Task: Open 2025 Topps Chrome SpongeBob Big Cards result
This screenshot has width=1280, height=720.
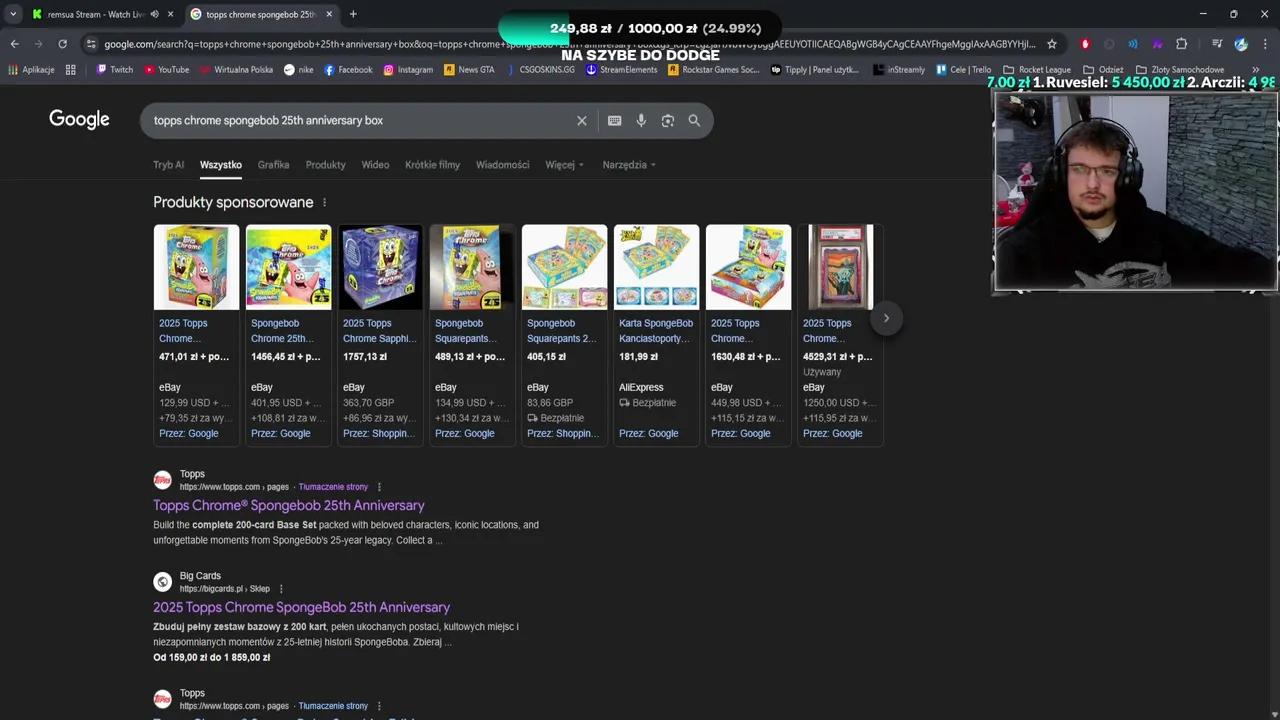Action: (x=301, y=607)
